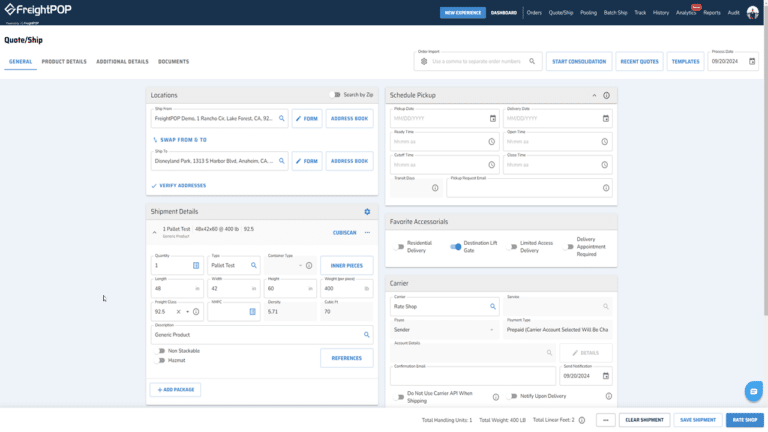768x432 pixels.
Task: Click the Ship From search magnifier icon
Action: click(282, 118)
